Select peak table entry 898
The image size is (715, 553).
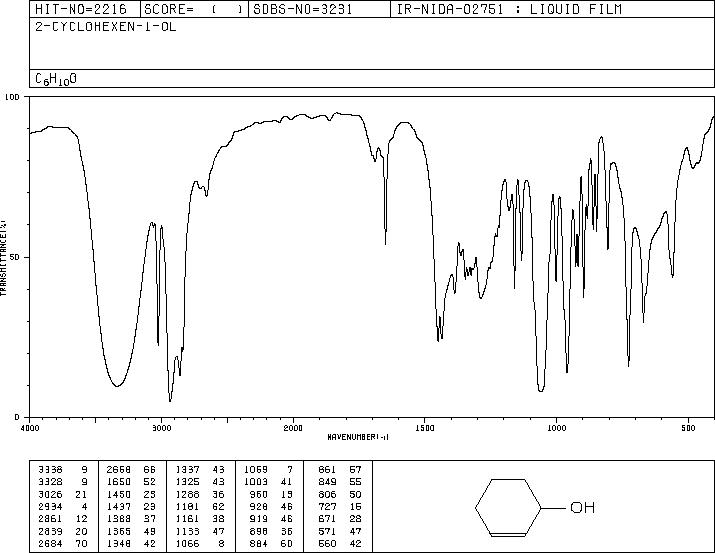(x=259, y=531)
